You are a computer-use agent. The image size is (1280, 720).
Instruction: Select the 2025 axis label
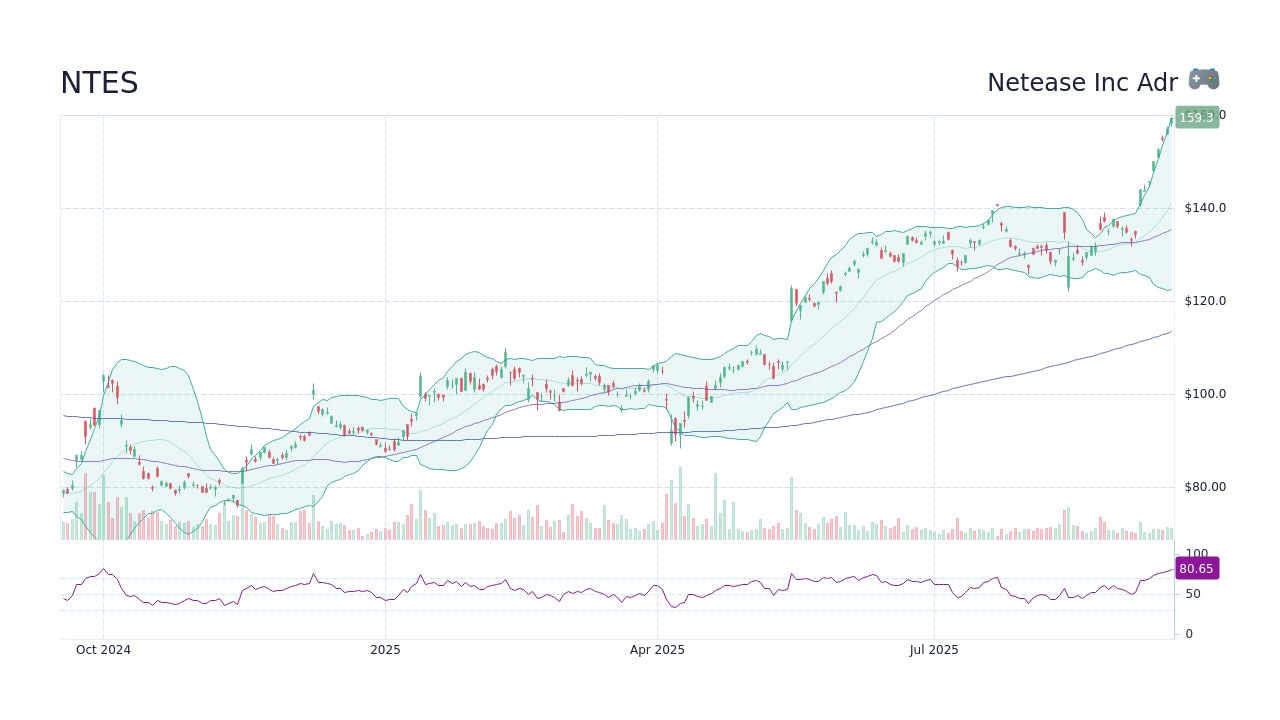(384, 649)
